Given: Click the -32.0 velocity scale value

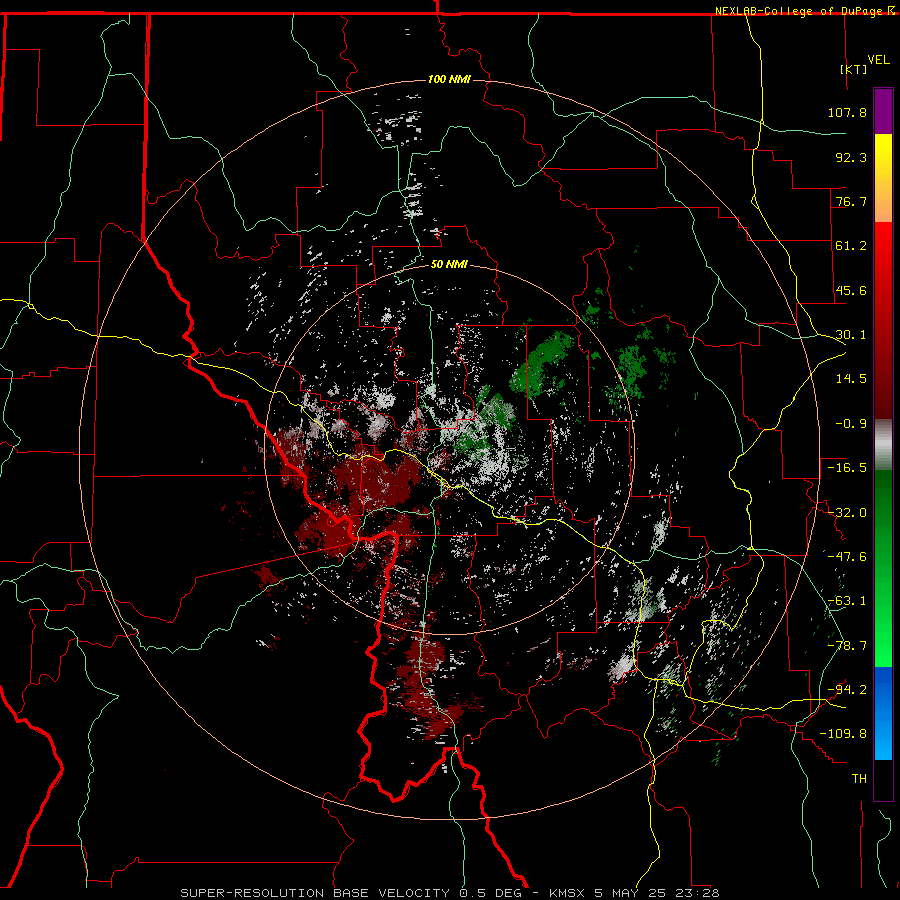Looking at the screenshot, I should (847, 513).
